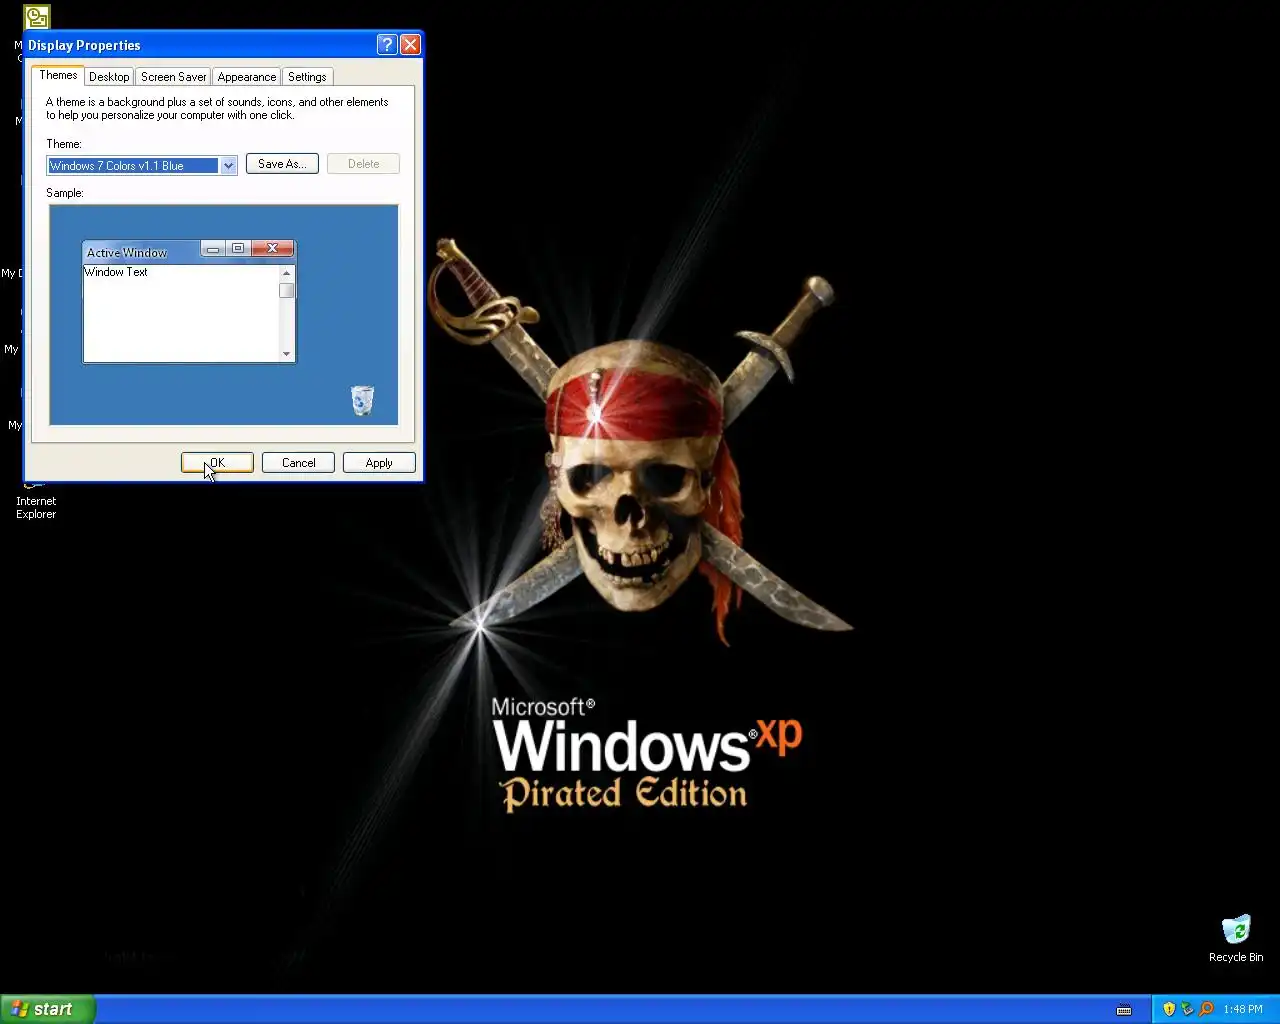Confirm with the OK button
This screenshot has width=1280, height=1024.
[217, 463]
